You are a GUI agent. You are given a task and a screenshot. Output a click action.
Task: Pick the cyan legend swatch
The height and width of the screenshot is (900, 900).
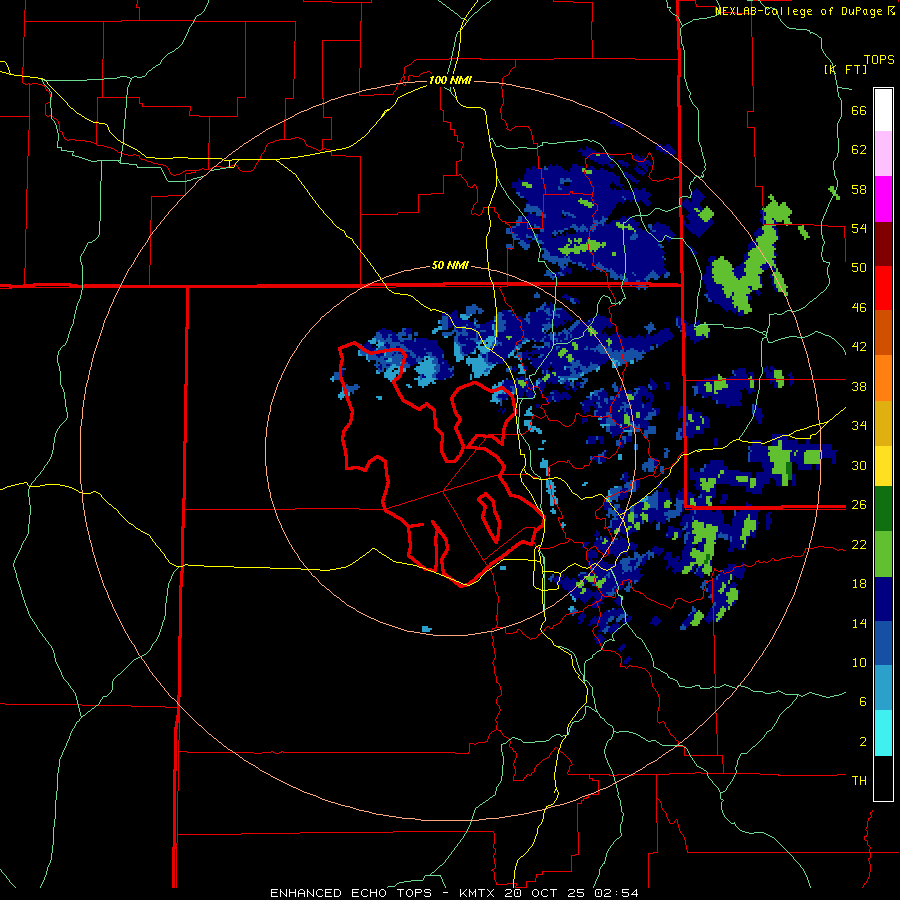(883, 733)
